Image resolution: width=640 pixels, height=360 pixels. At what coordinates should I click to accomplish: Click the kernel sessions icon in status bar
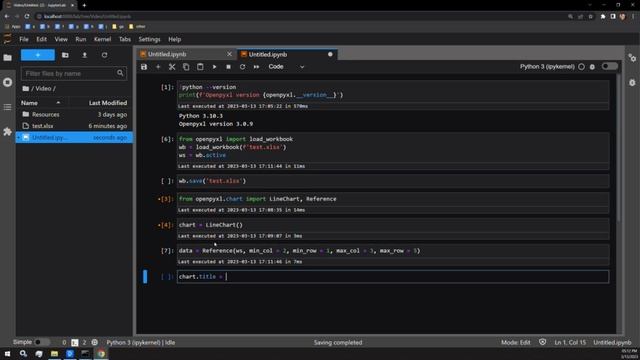(95, 342)
